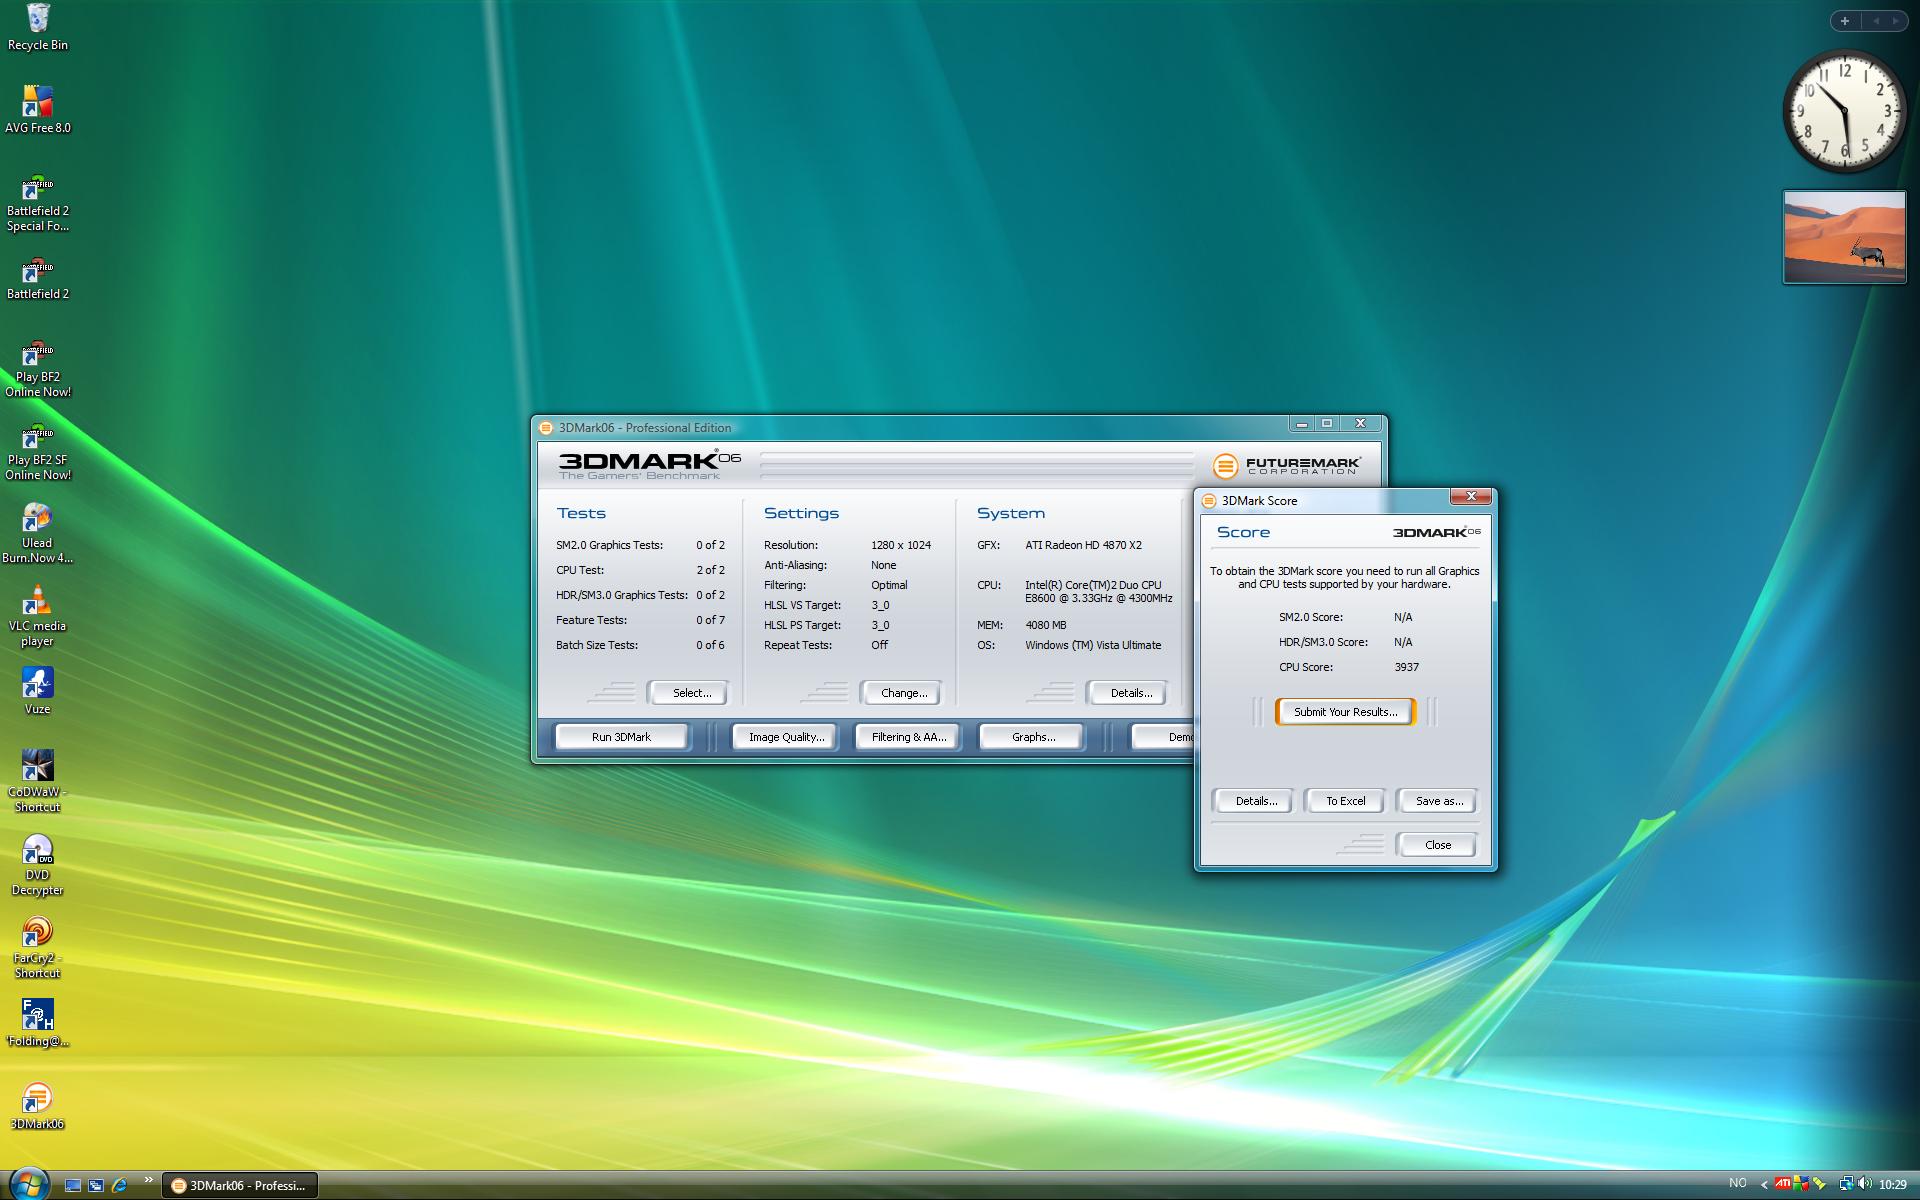Click Switch between windows quick launch icon
This screenshot has height=1200, width=1920.
tap(96, 1185)
